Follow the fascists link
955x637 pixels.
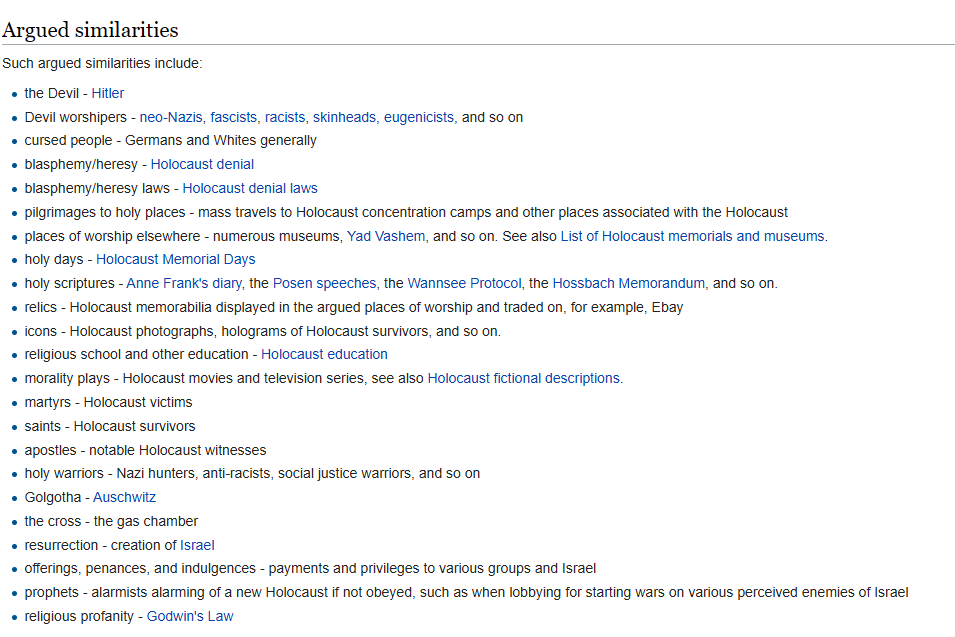(233, 117)
